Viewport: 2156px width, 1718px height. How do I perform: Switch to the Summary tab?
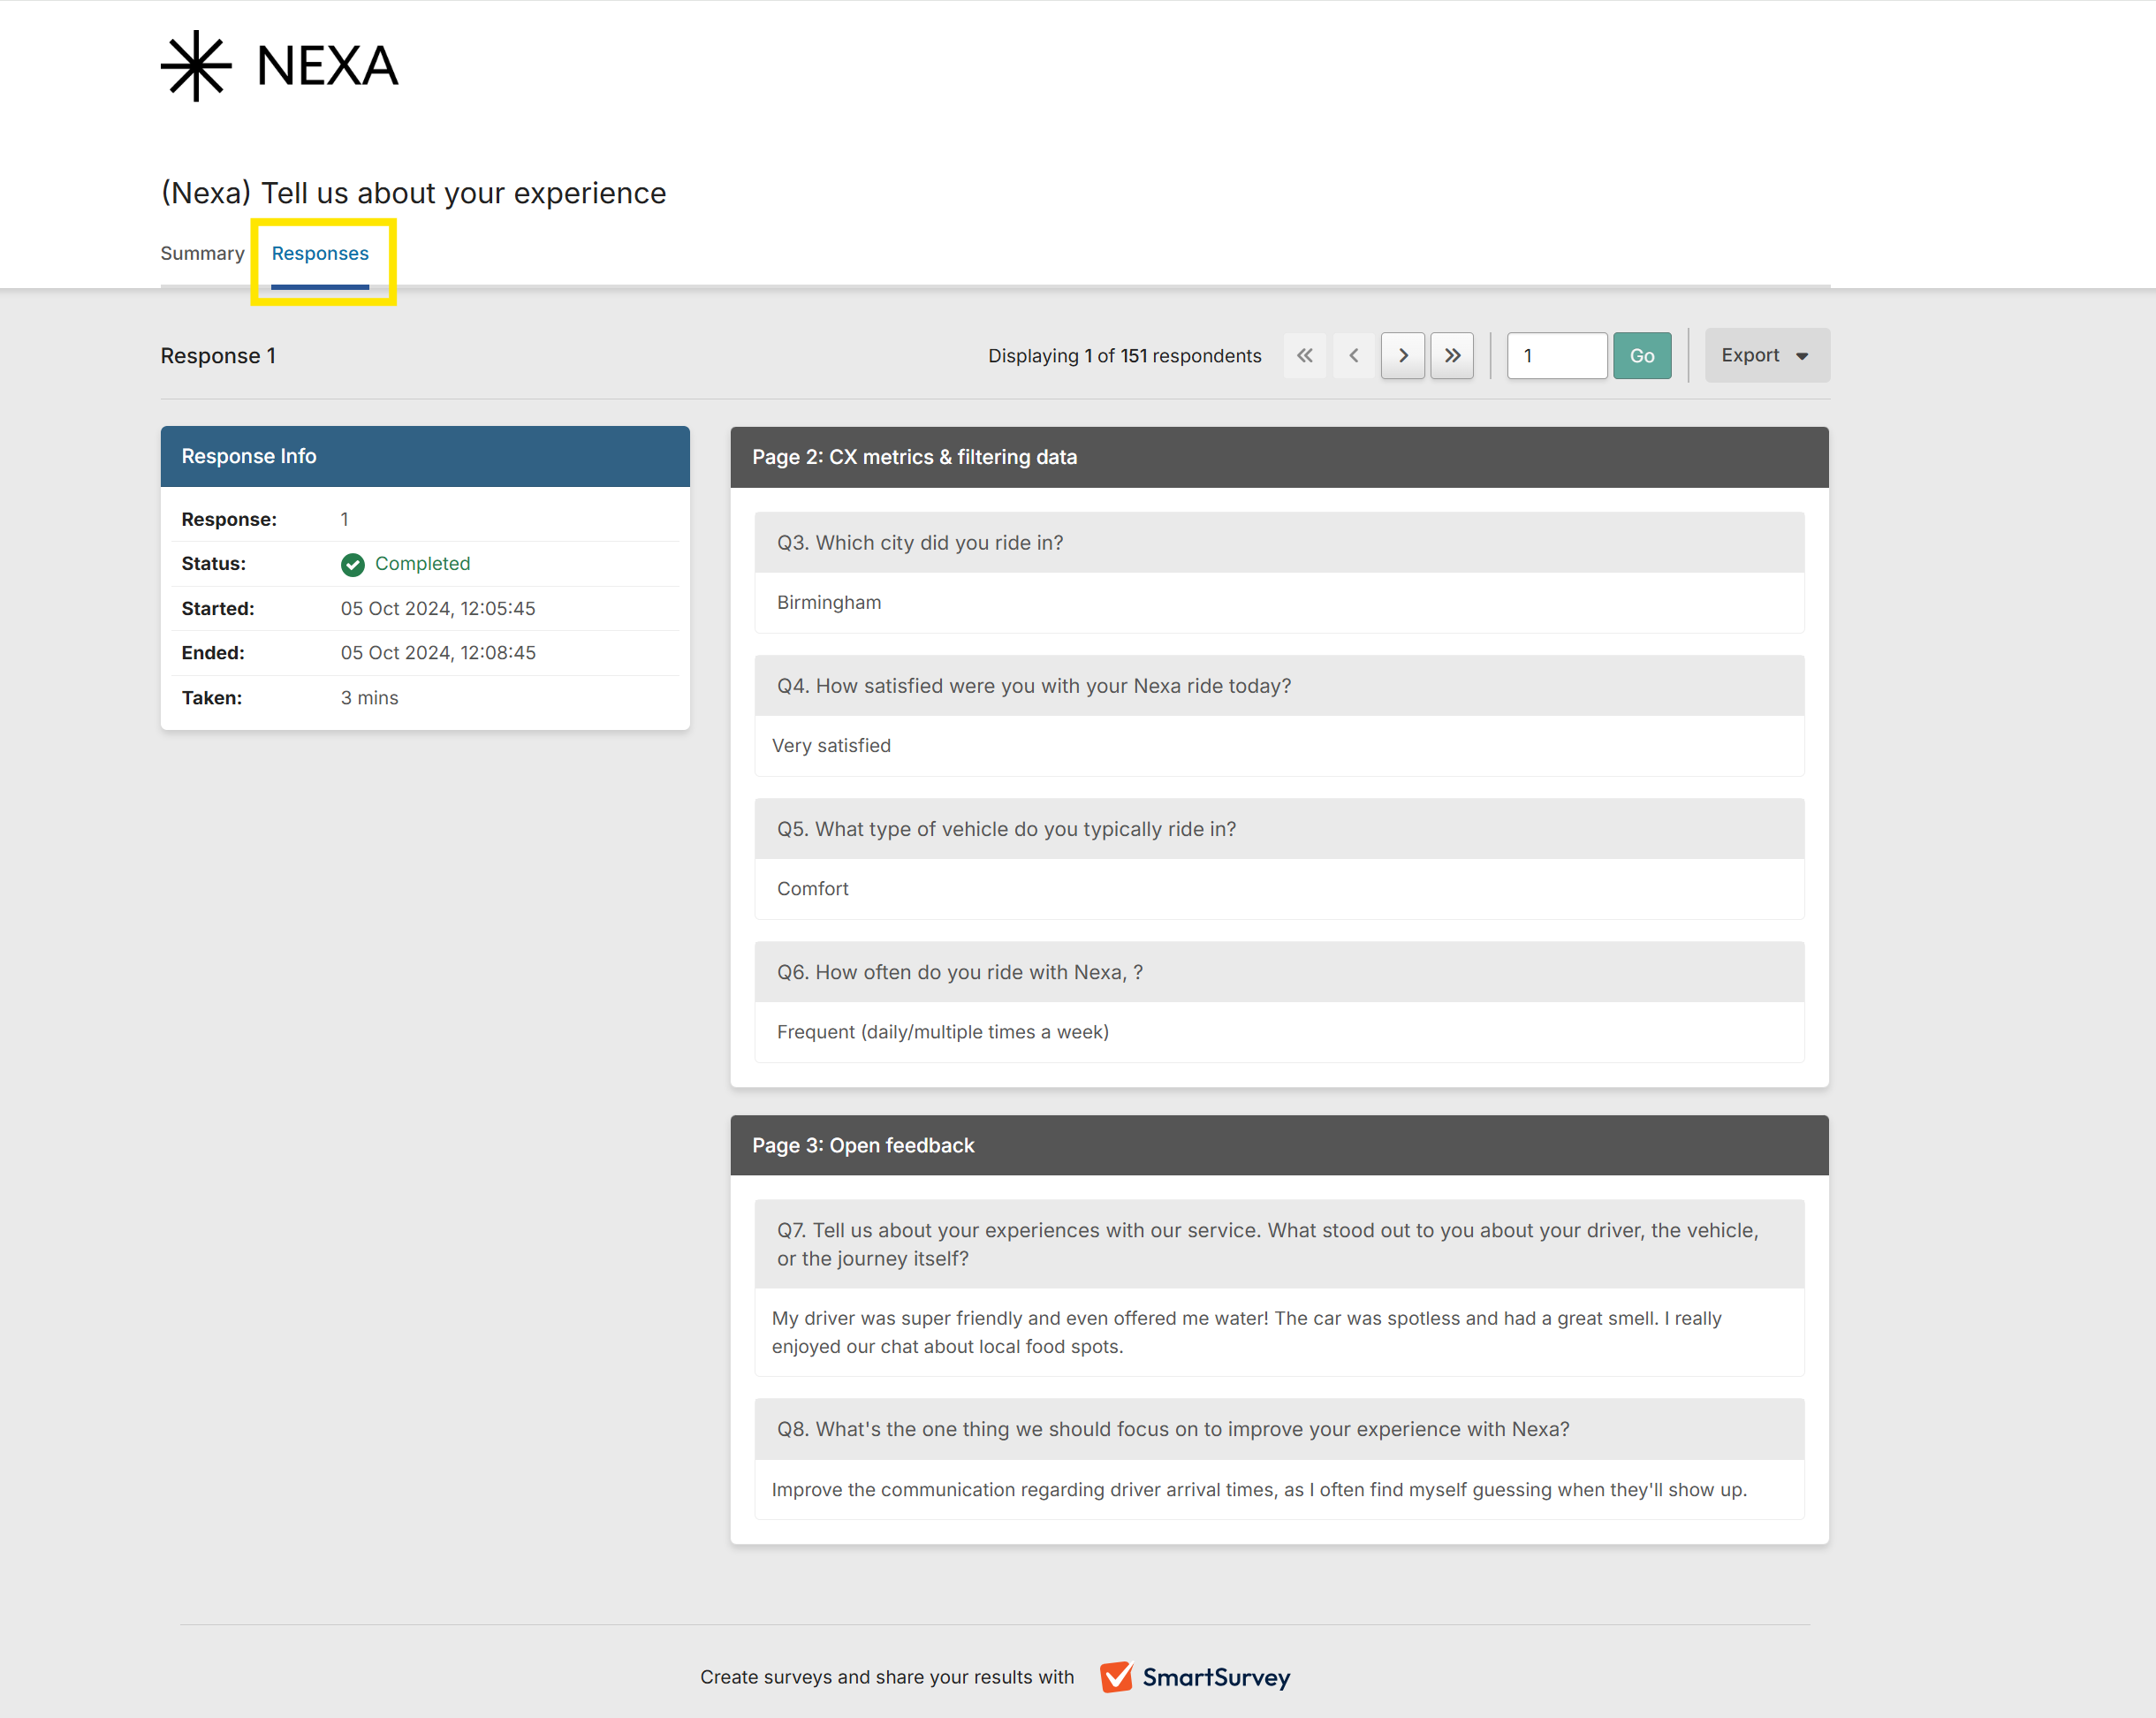point(202,253)
